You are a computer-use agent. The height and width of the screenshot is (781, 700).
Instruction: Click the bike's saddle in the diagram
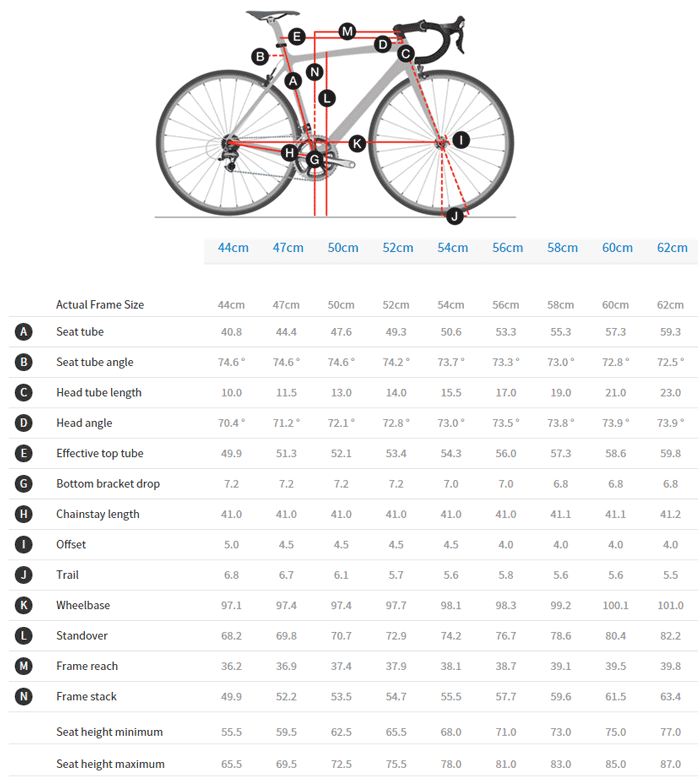pos(271,15)
